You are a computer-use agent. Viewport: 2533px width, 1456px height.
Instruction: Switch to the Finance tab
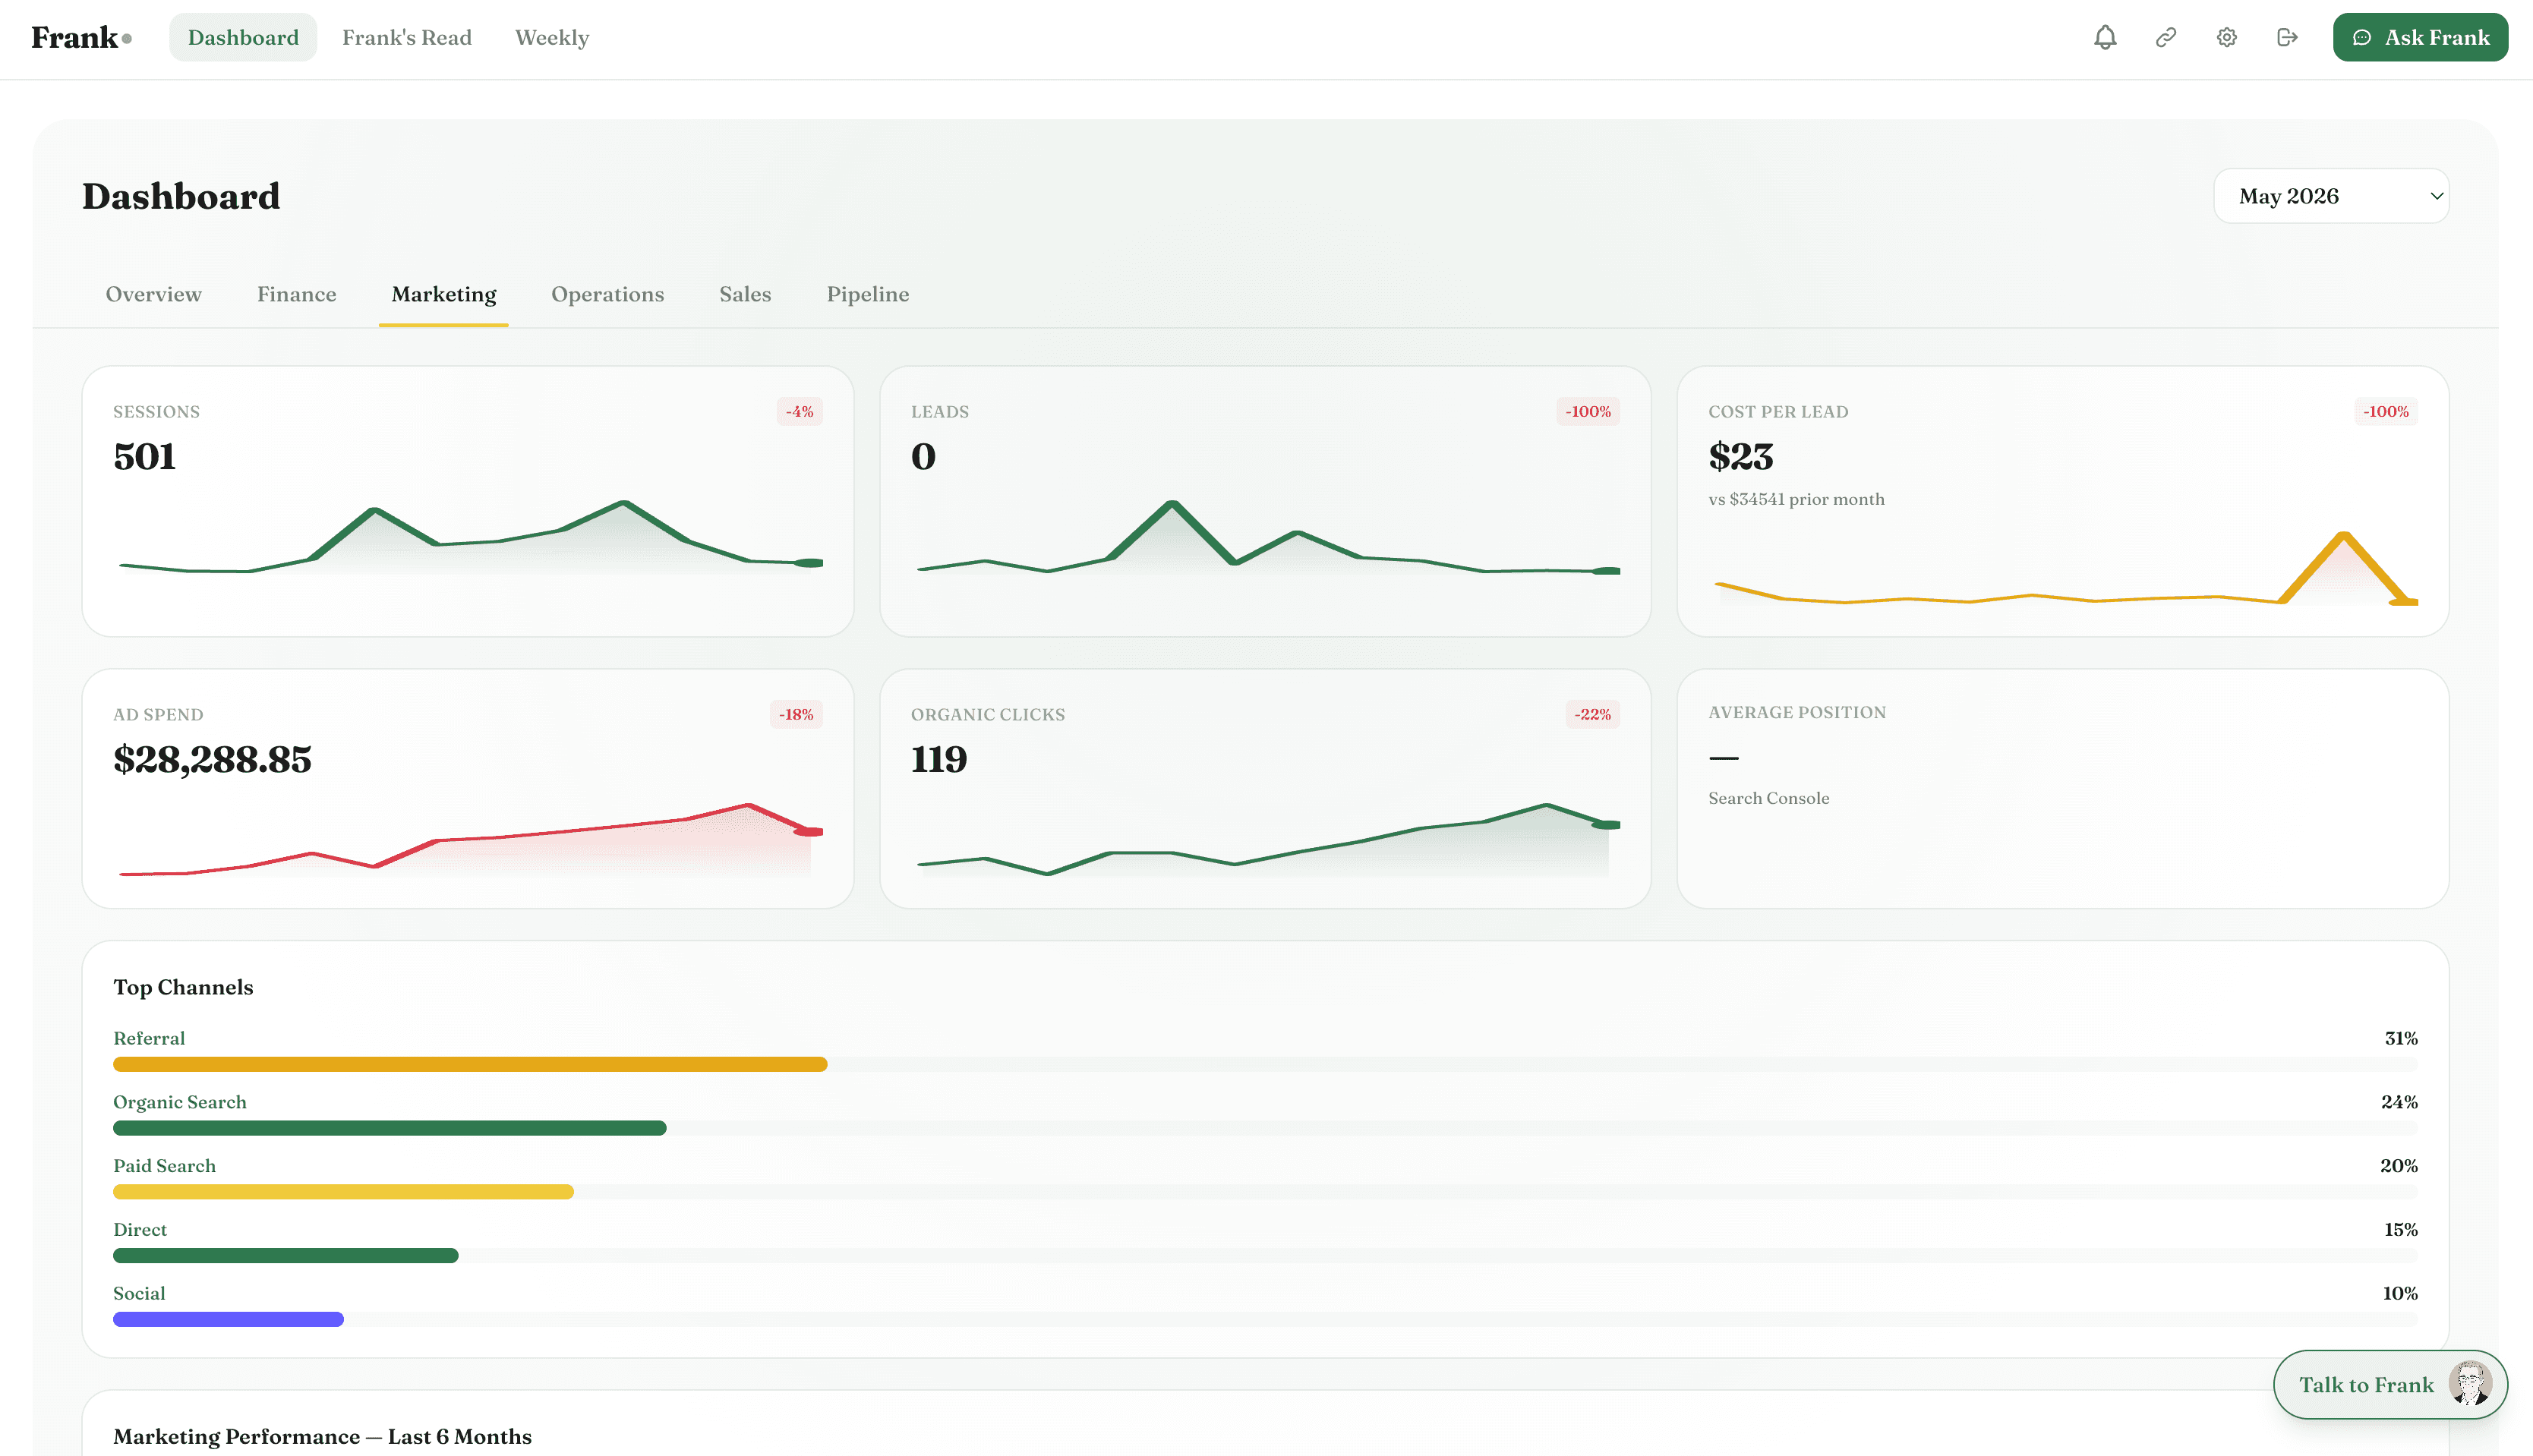tap(297, 294)
